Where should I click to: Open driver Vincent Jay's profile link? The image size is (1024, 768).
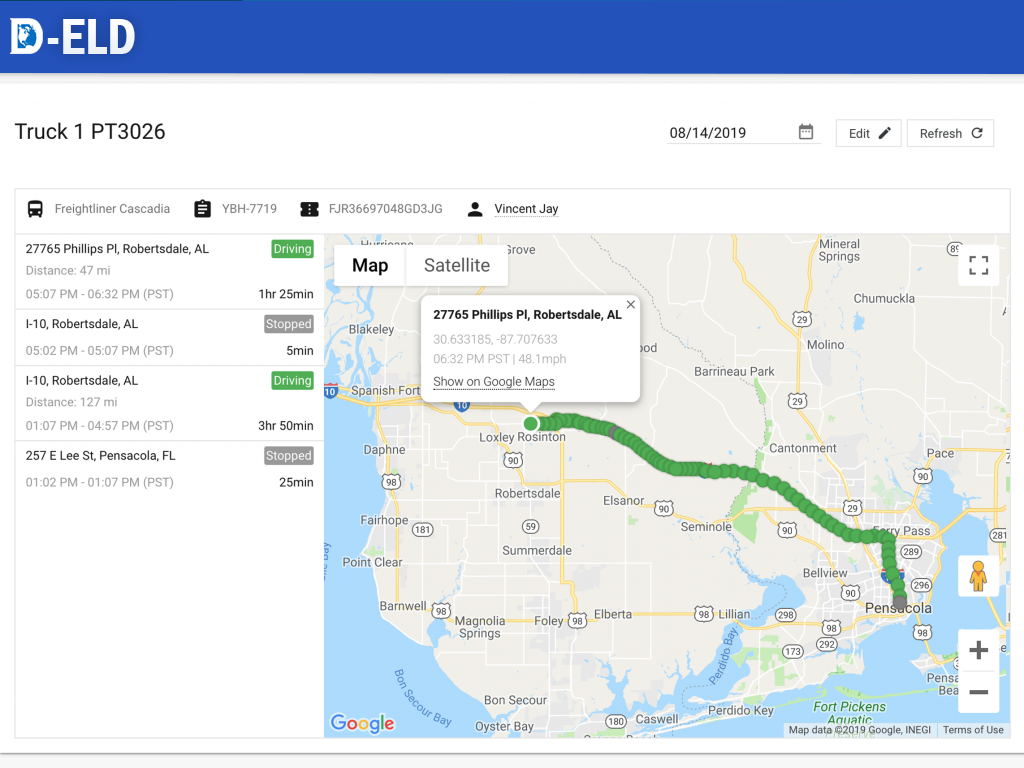pyautogui.click(x=526, y=209)
